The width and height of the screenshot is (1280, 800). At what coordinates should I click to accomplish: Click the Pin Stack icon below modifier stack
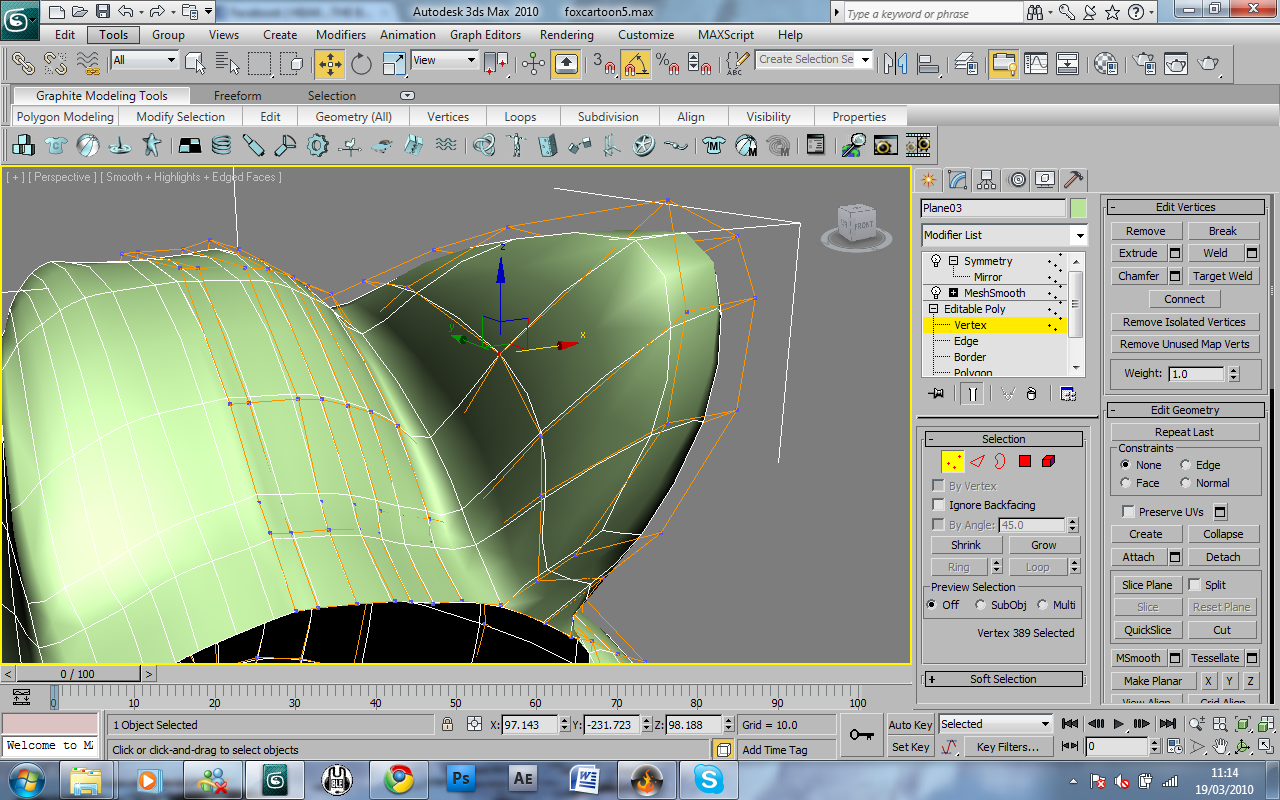tap(936, 394)
